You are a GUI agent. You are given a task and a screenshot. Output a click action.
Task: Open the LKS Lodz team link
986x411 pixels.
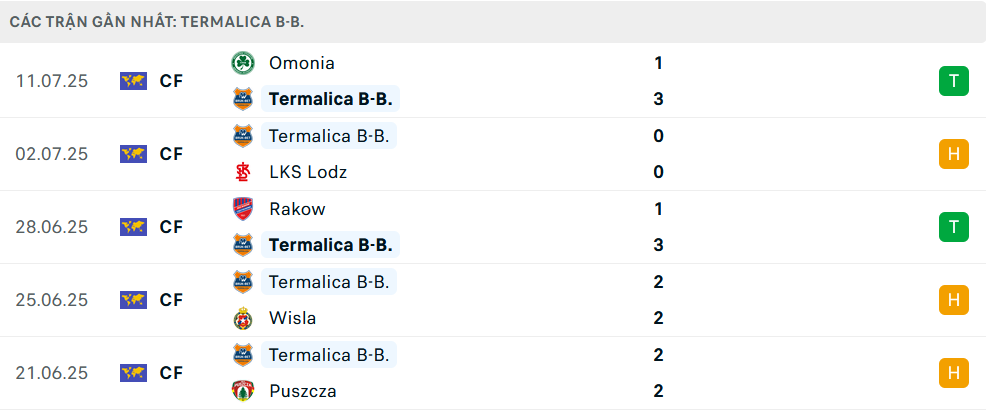coord(308,172)
